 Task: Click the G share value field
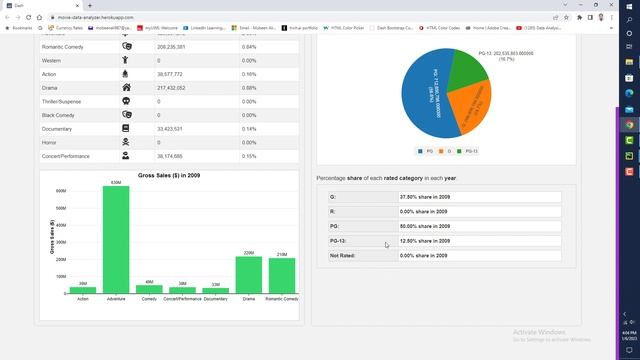[480, 197]
